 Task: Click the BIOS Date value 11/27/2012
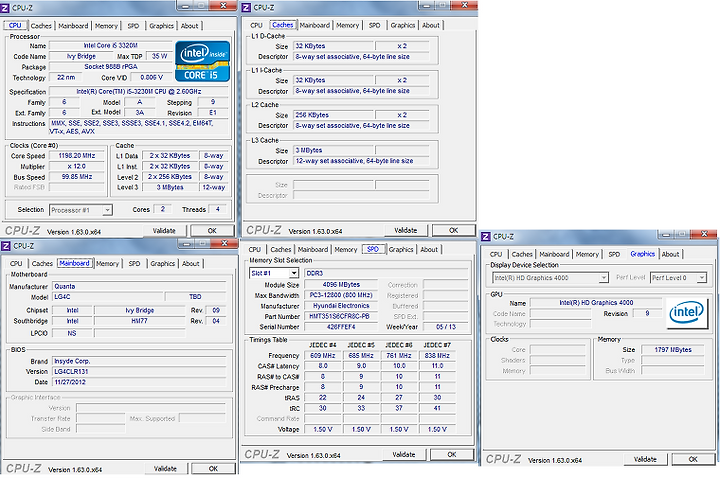pyautogui.click(x=139, y=382)
